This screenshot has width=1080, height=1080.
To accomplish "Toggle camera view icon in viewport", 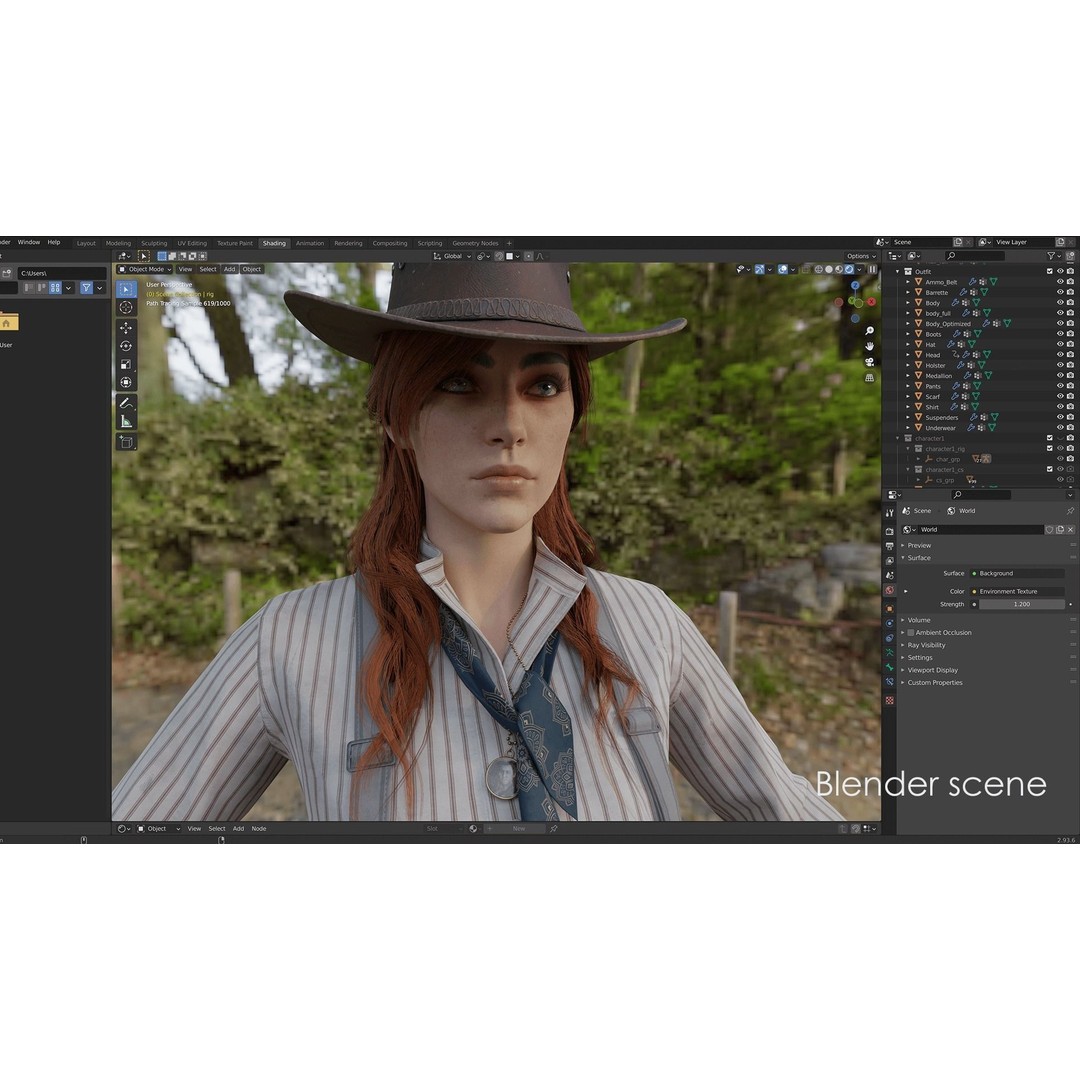I will point(870,362).
